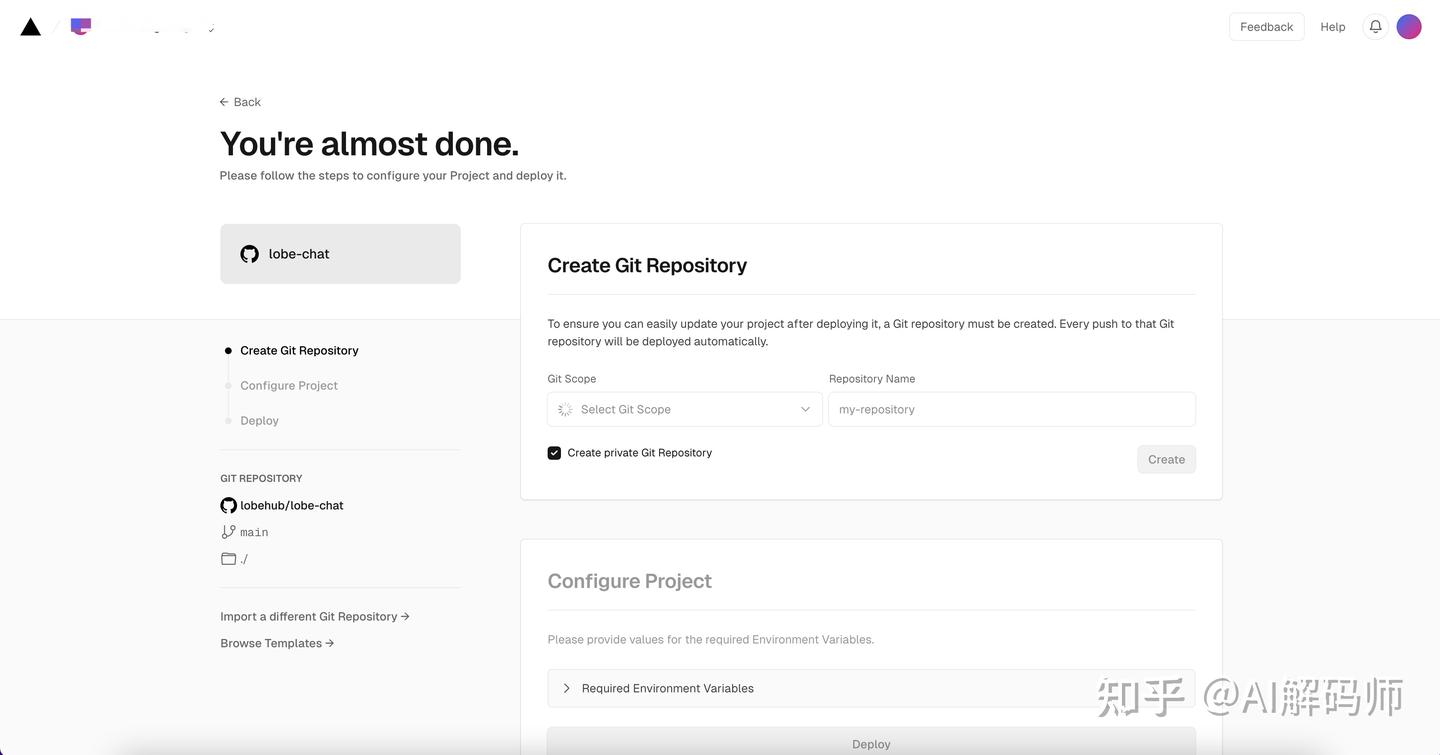Click Import a different Git Repository link
This screenshot has width=1440, height=755.
coord(314,617)
